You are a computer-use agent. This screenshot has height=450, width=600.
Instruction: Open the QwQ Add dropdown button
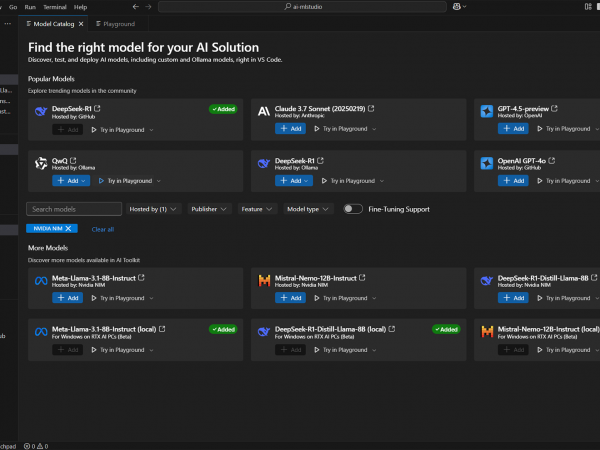(x=71, y=181)
